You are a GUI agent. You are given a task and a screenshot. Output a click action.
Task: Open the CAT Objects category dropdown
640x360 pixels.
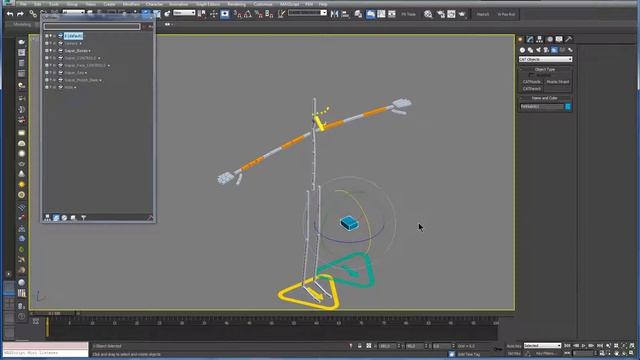click(545, 59)
